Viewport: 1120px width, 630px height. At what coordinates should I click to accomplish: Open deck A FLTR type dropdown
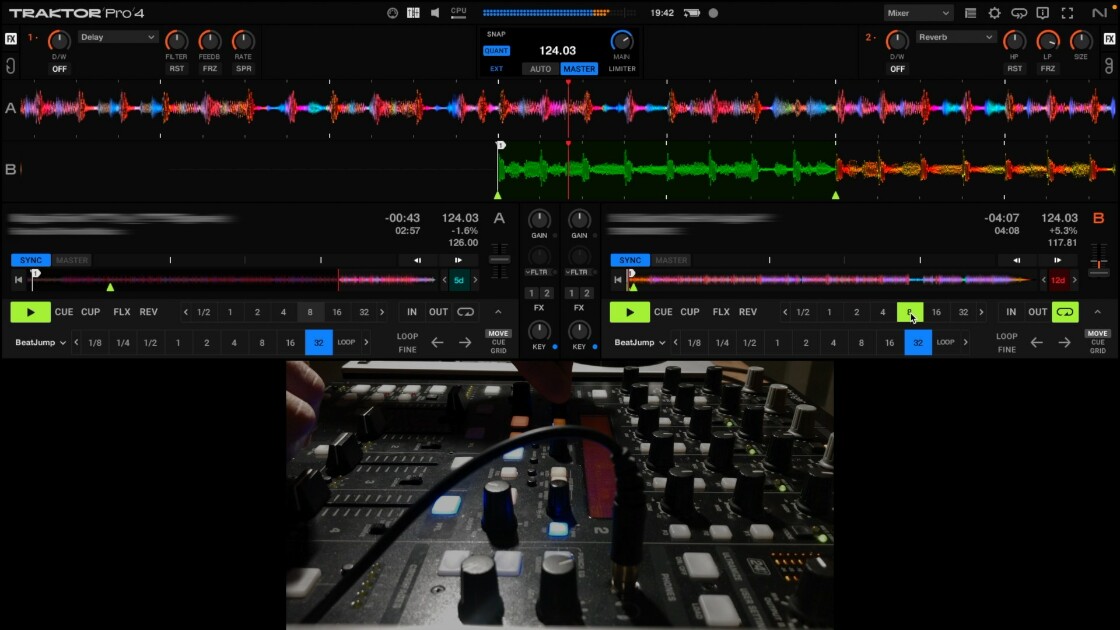[539, 272]
